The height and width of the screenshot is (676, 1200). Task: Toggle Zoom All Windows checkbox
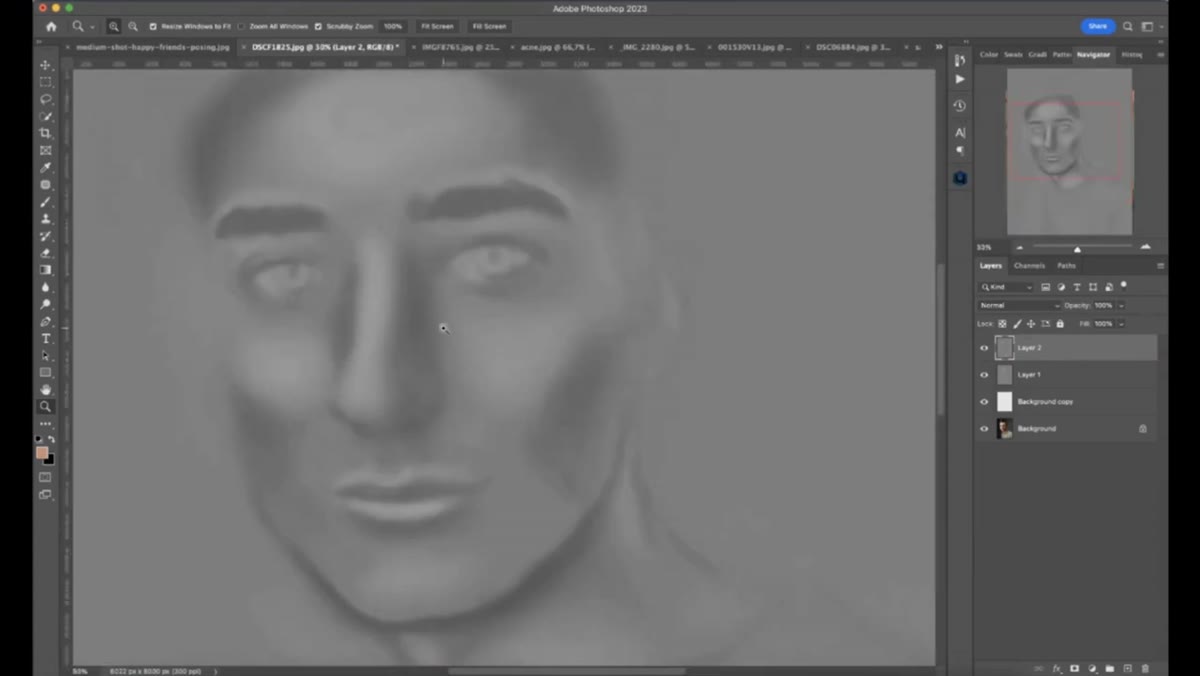pyautogui.click(x=242, y=26)
